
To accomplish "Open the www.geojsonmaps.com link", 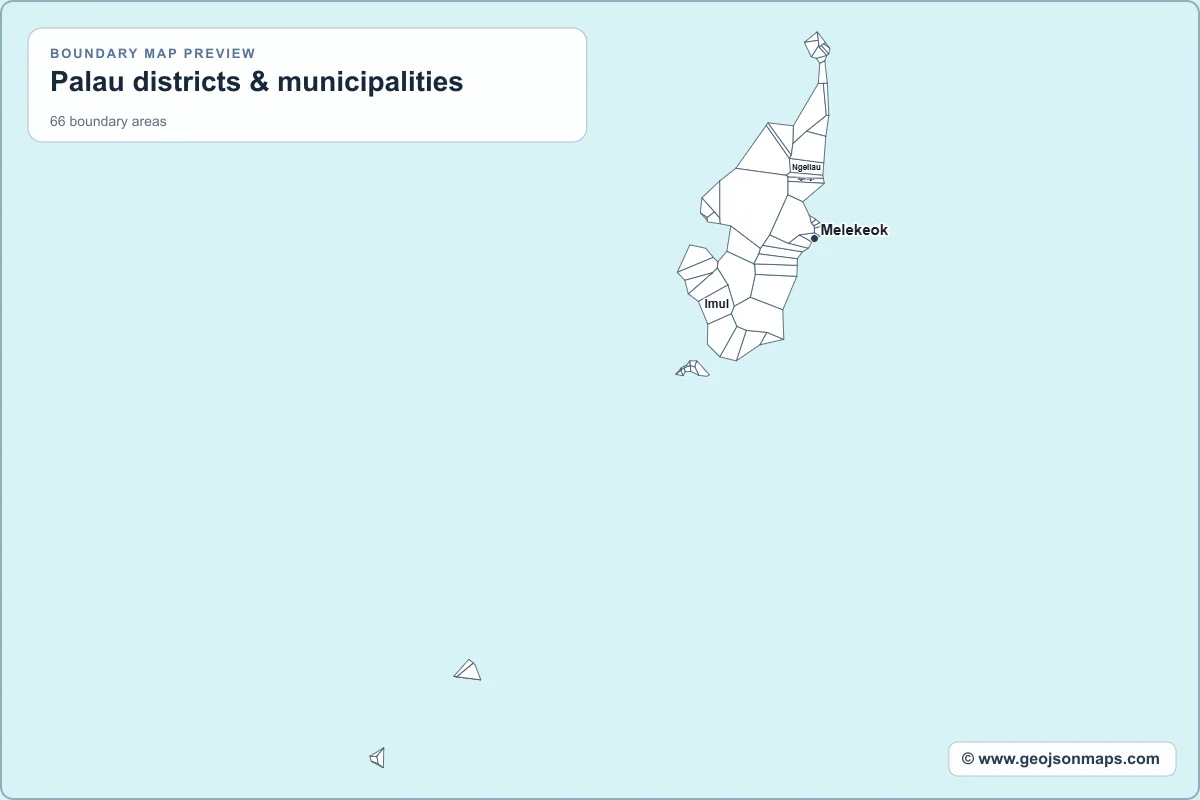I will tap(1061, 759).
